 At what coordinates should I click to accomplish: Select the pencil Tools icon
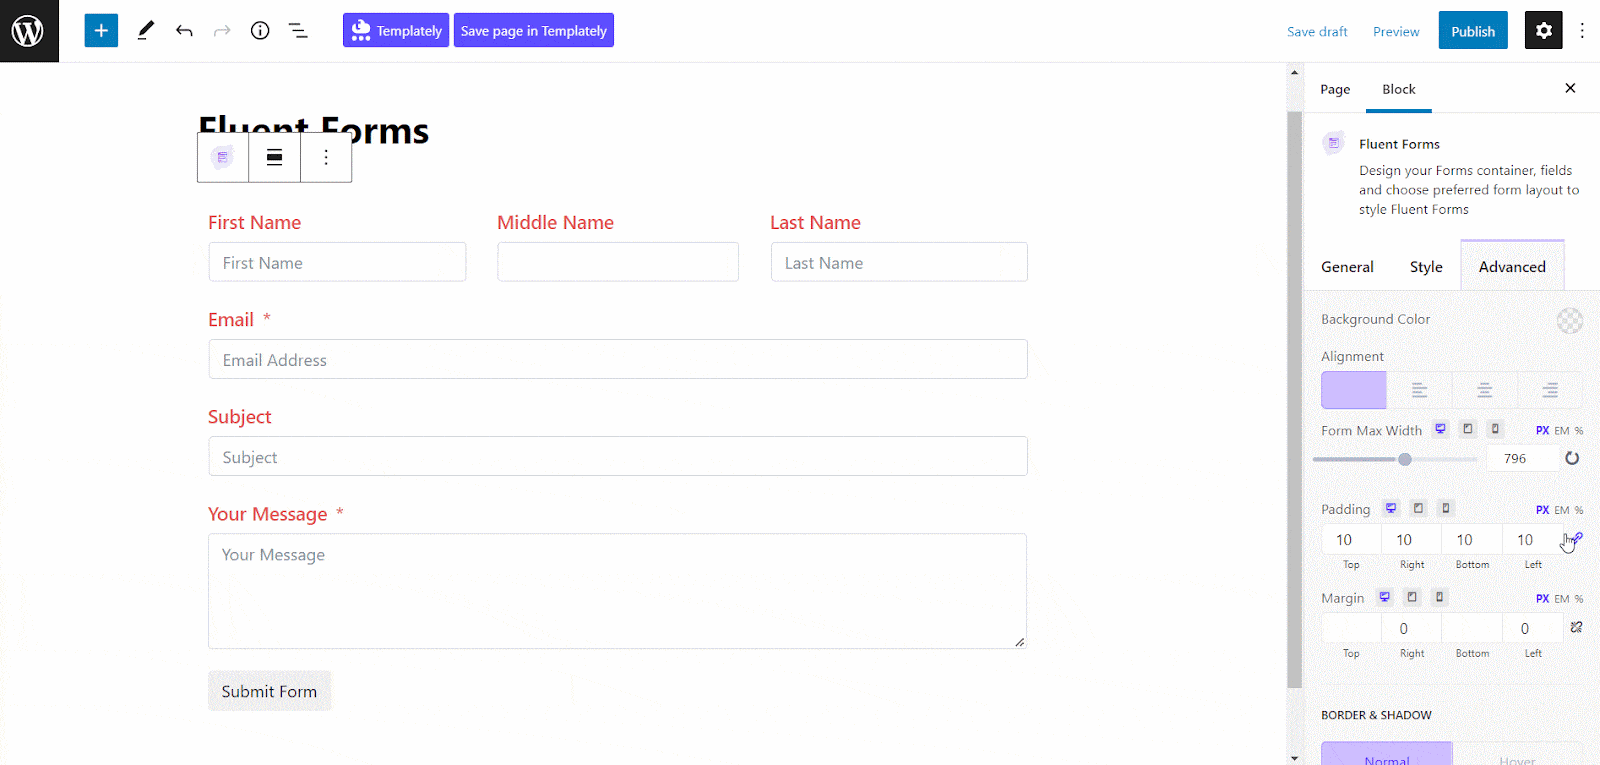(x=146, y=31)
